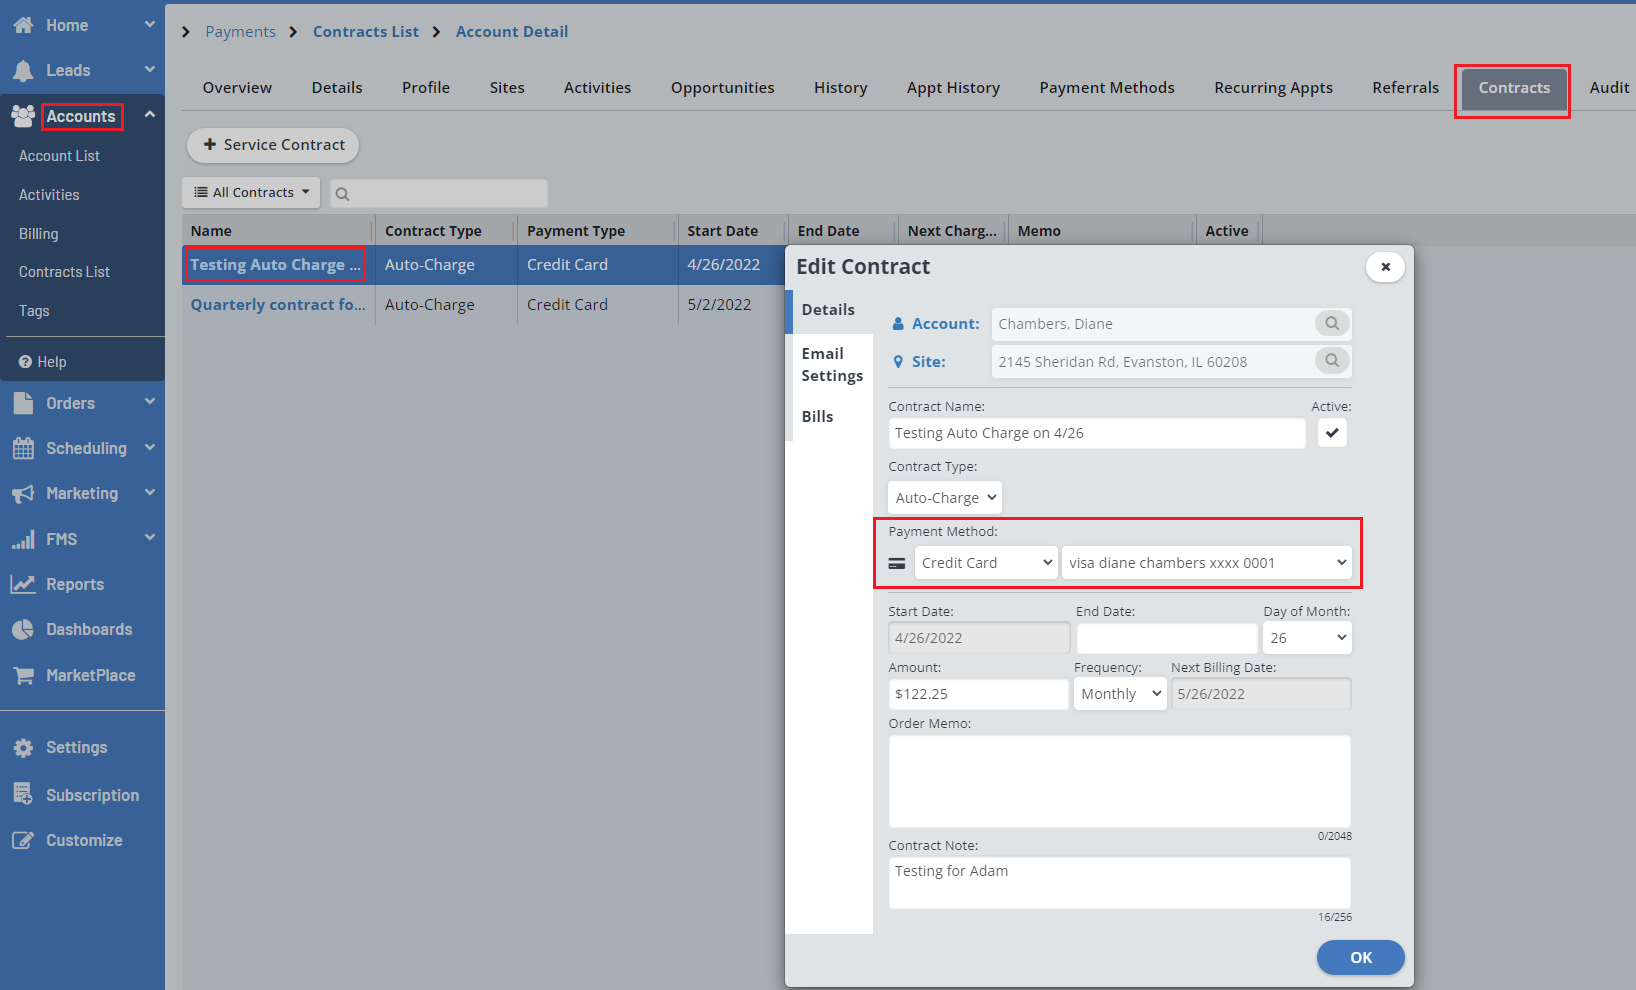Screen dimensions: 1636x990
Task: Open Dashboards from the sidebar icon
Action: click(x=23, y=630)
